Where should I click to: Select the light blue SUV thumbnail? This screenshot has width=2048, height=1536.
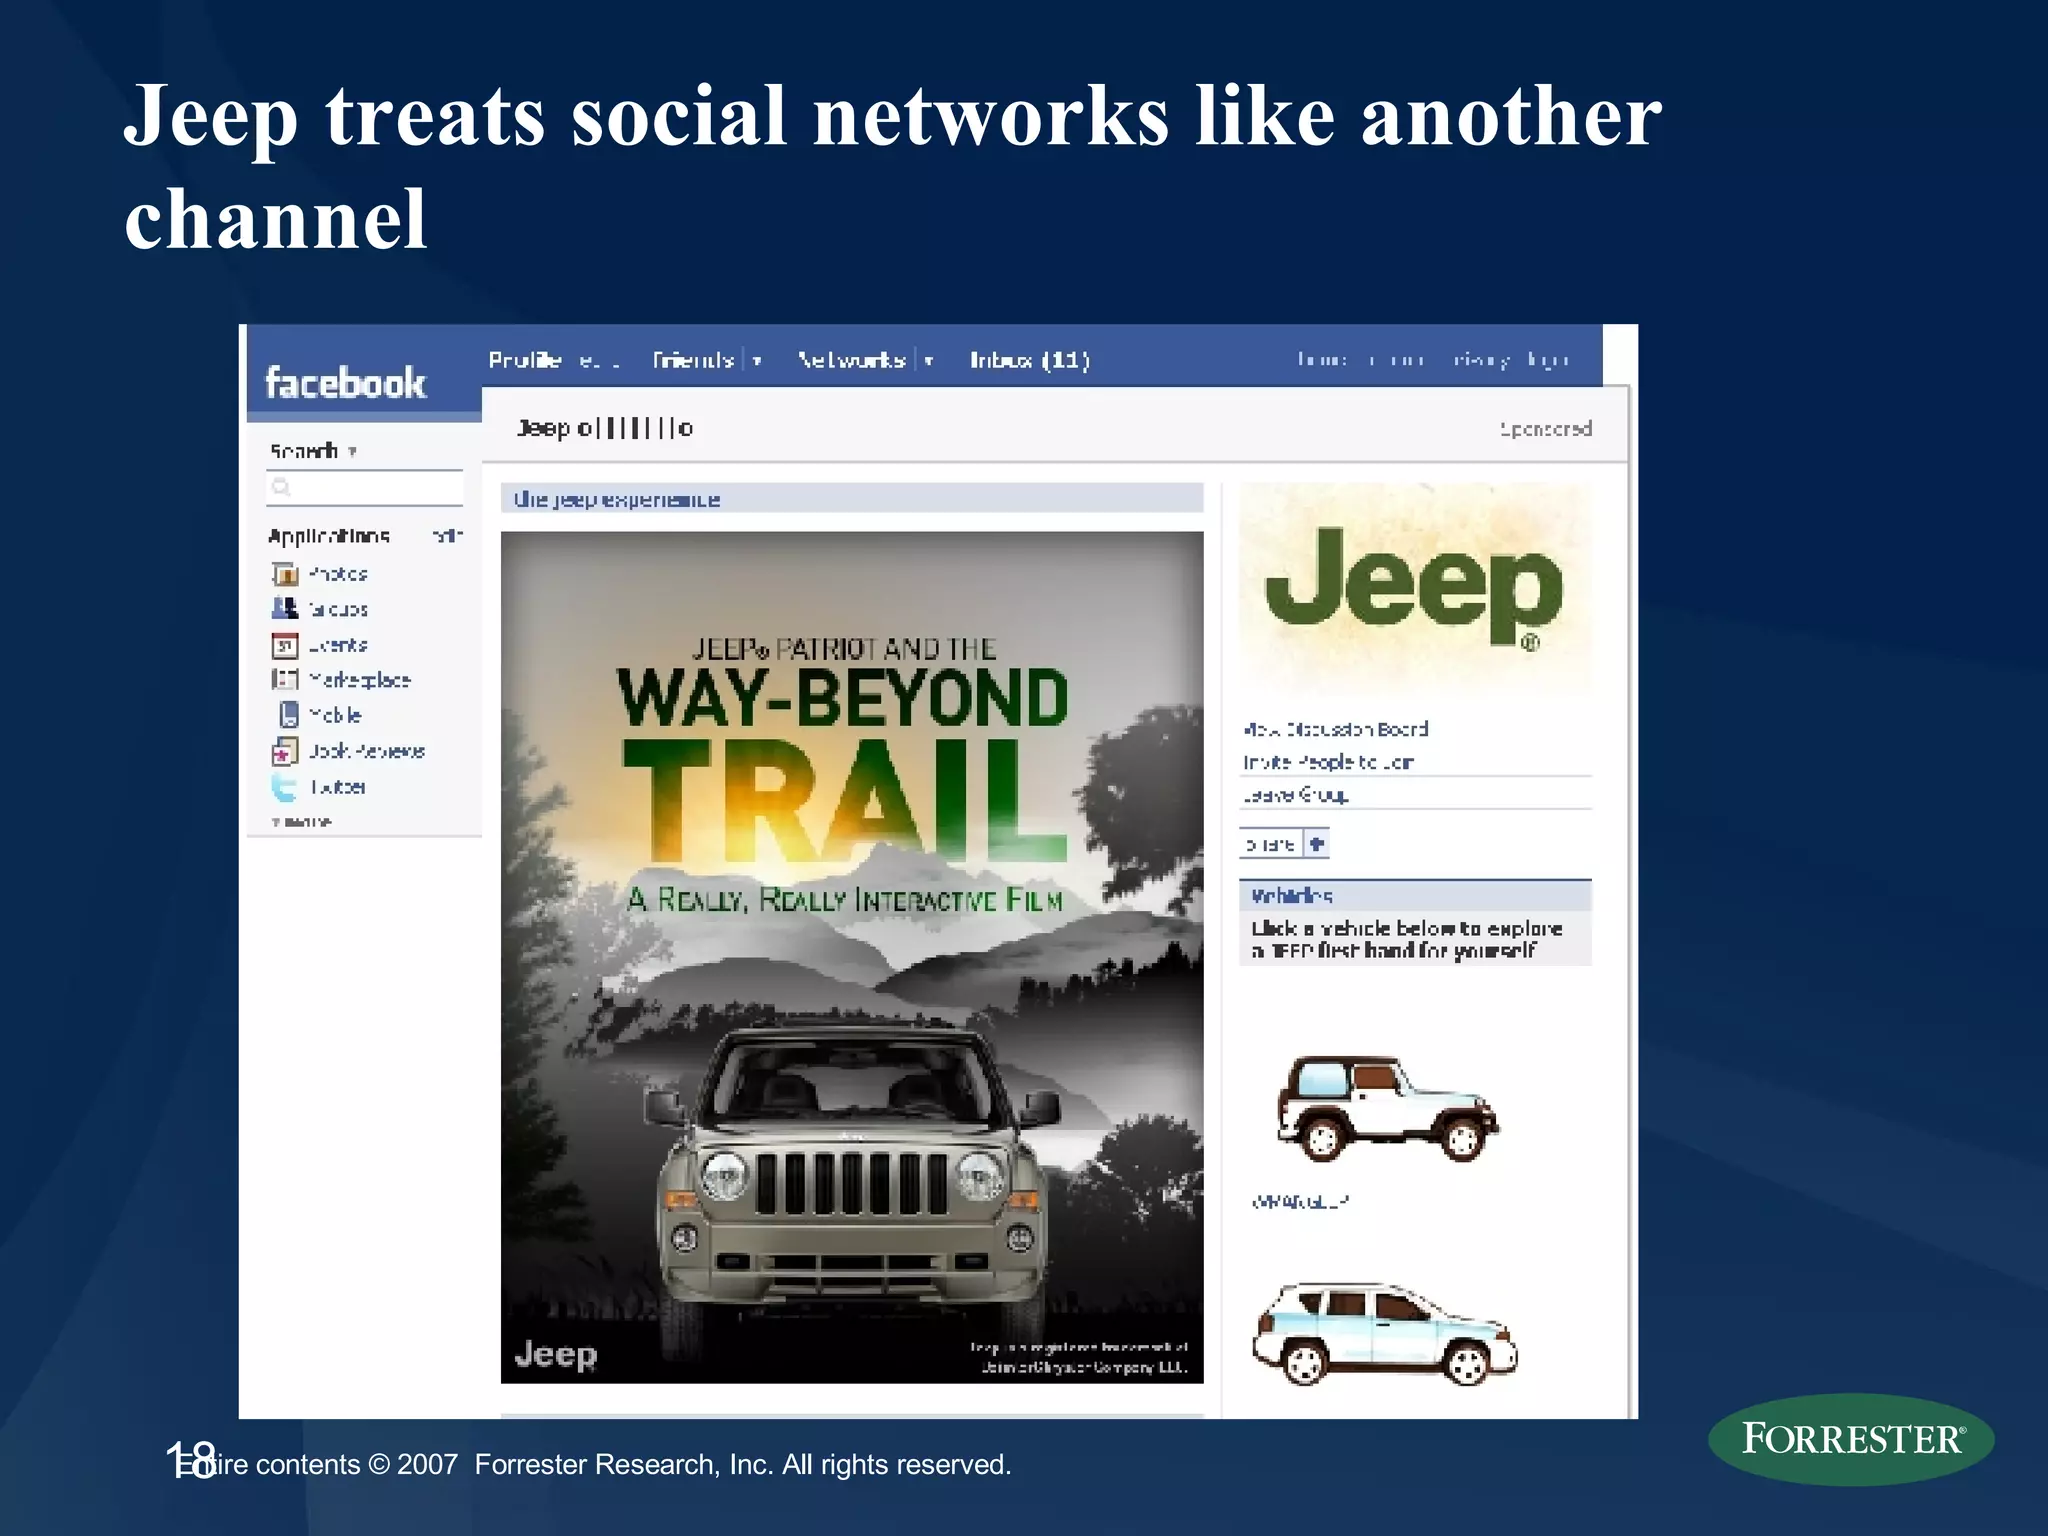point(1385,1334)
